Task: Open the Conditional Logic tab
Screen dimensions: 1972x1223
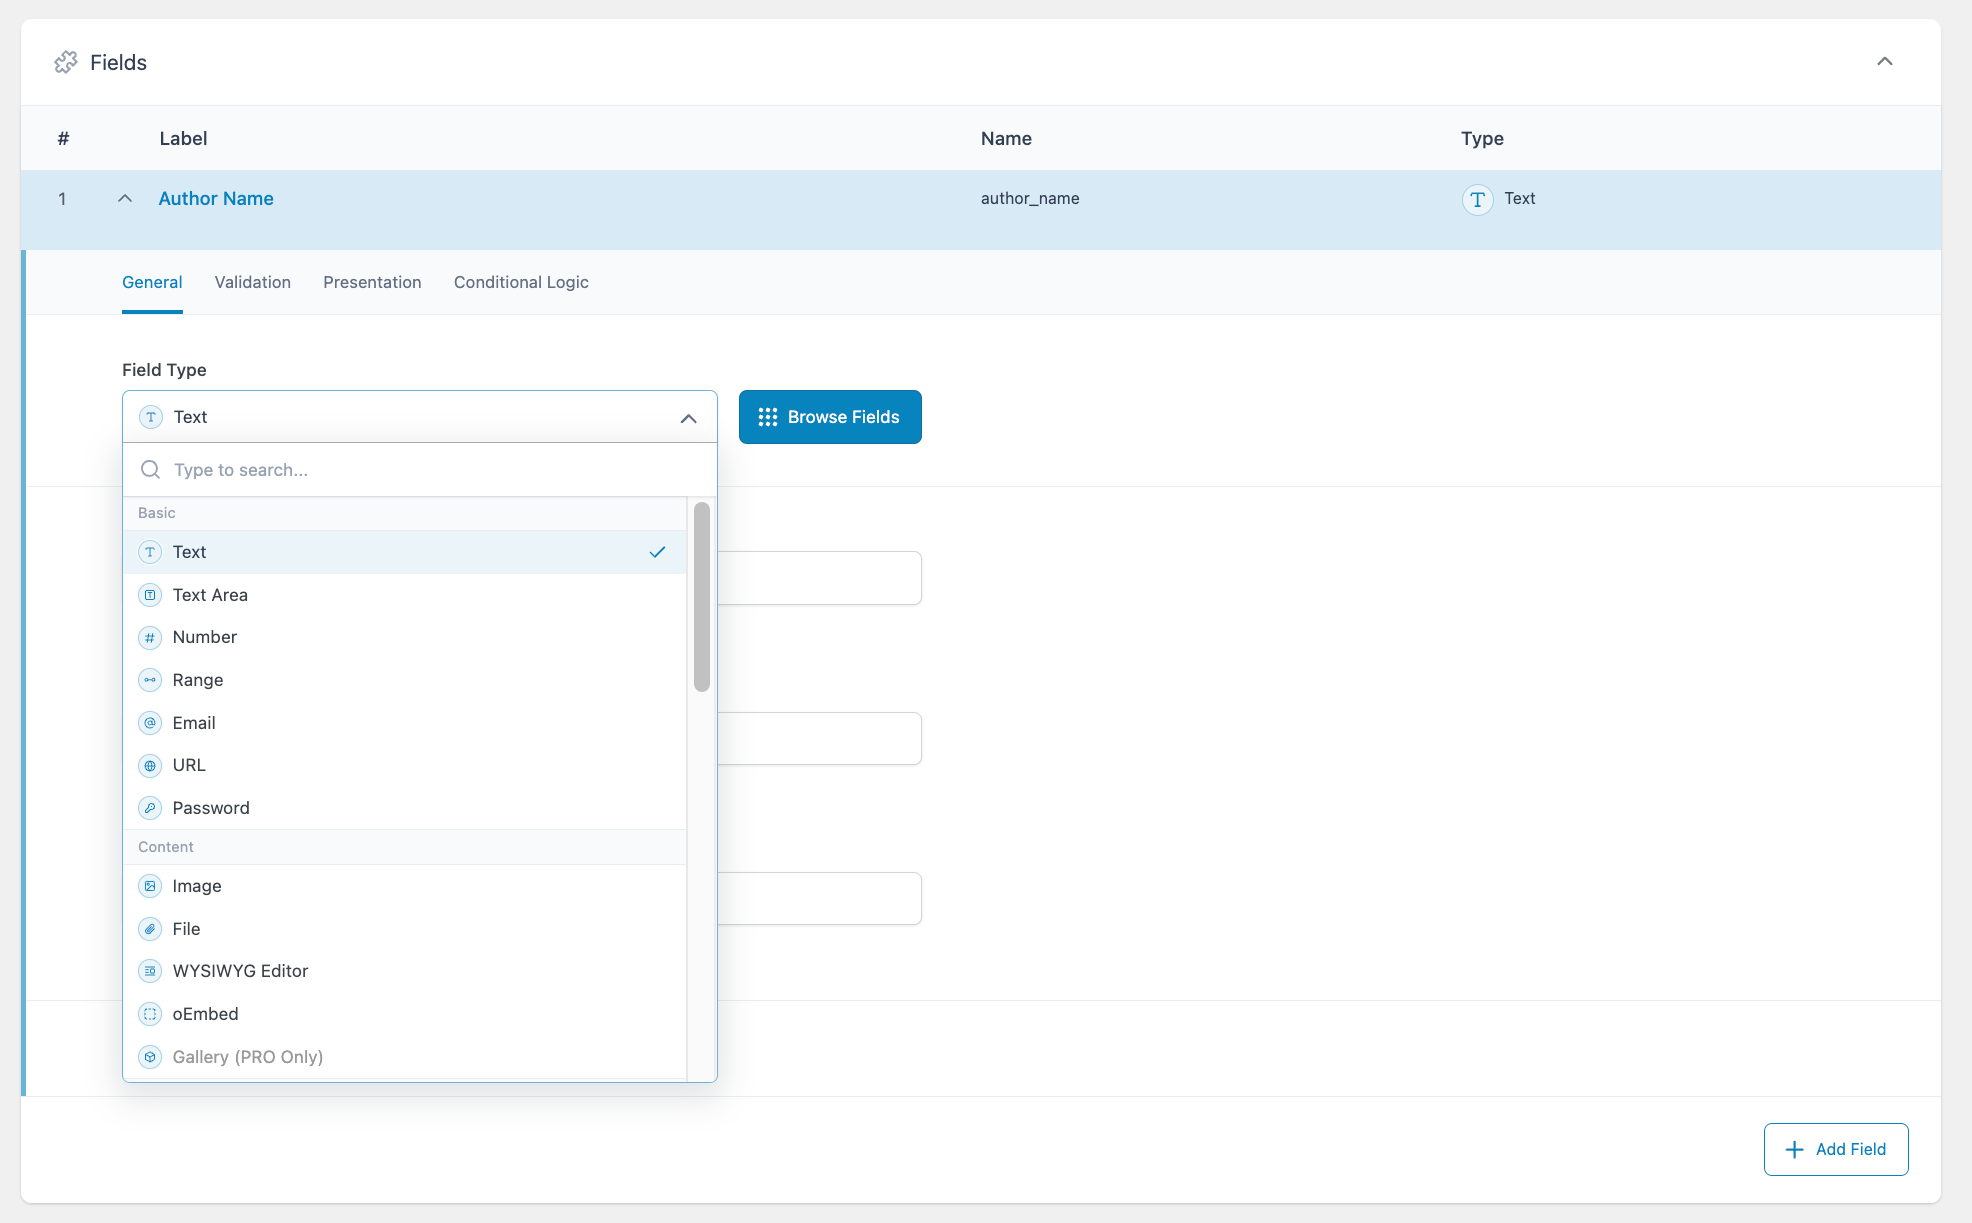Action: click(x=520, y=282)
